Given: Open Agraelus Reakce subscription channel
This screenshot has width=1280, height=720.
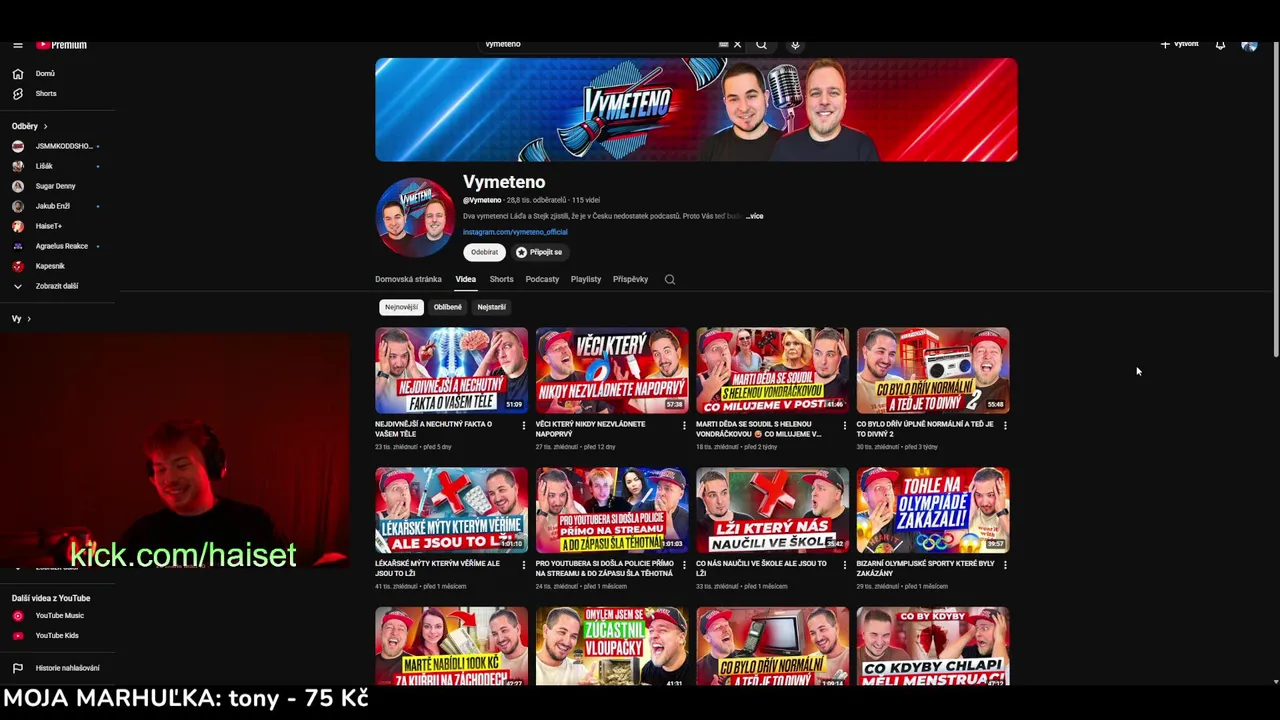Looking at the screenshot, I should tap(56, 246).
